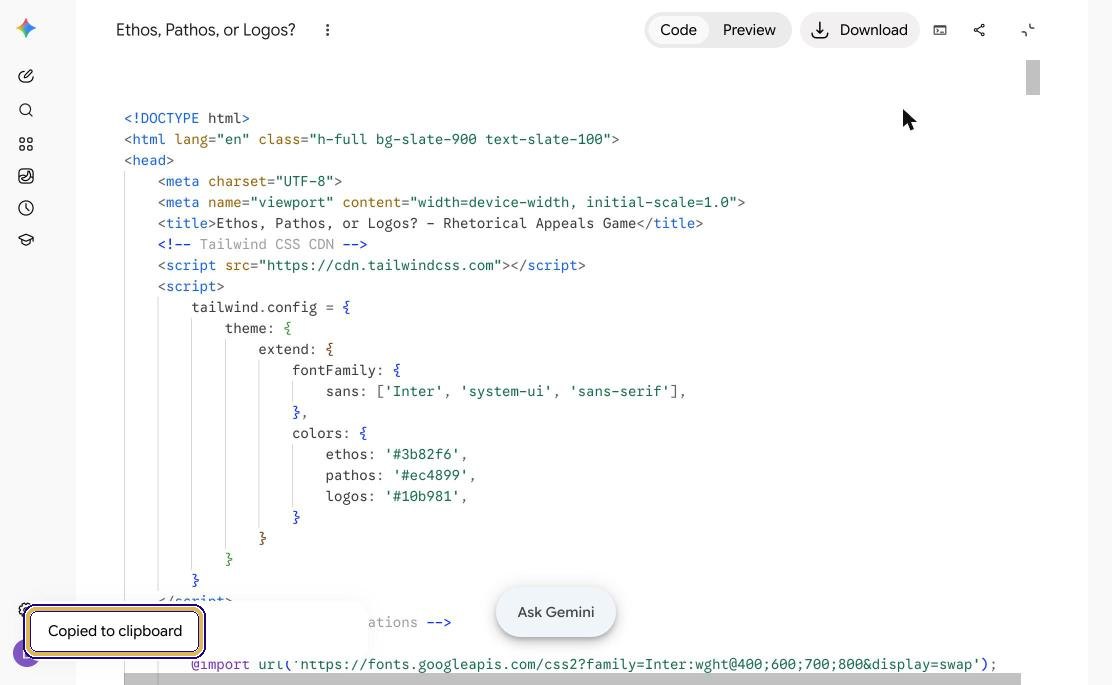1112x685 pixels.
Task: Download the generated HTML file
Action: (860, 30)
